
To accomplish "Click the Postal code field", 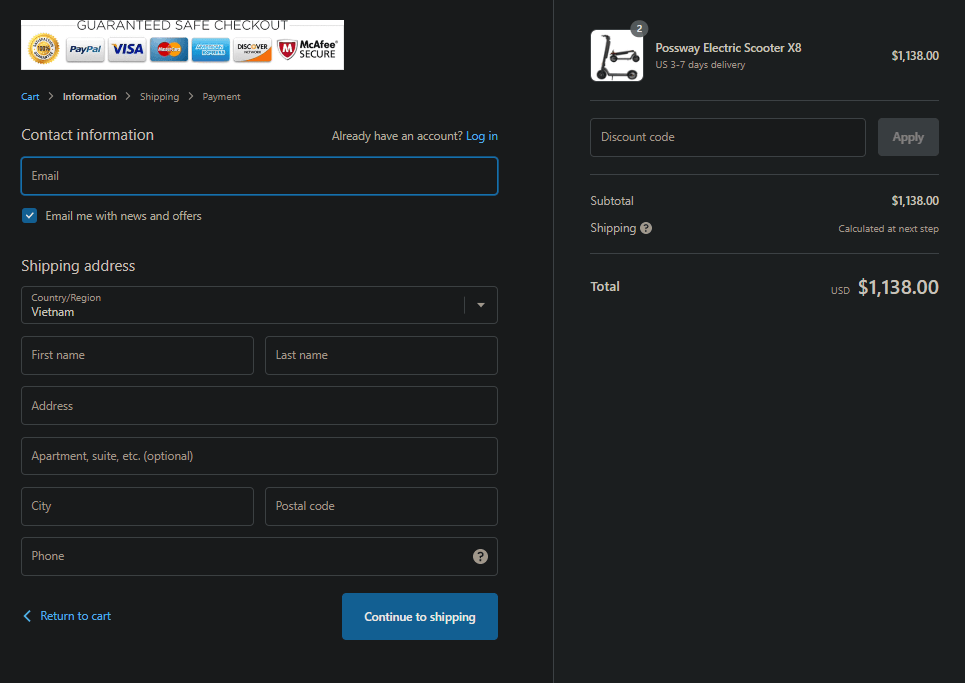I will 381,506.
